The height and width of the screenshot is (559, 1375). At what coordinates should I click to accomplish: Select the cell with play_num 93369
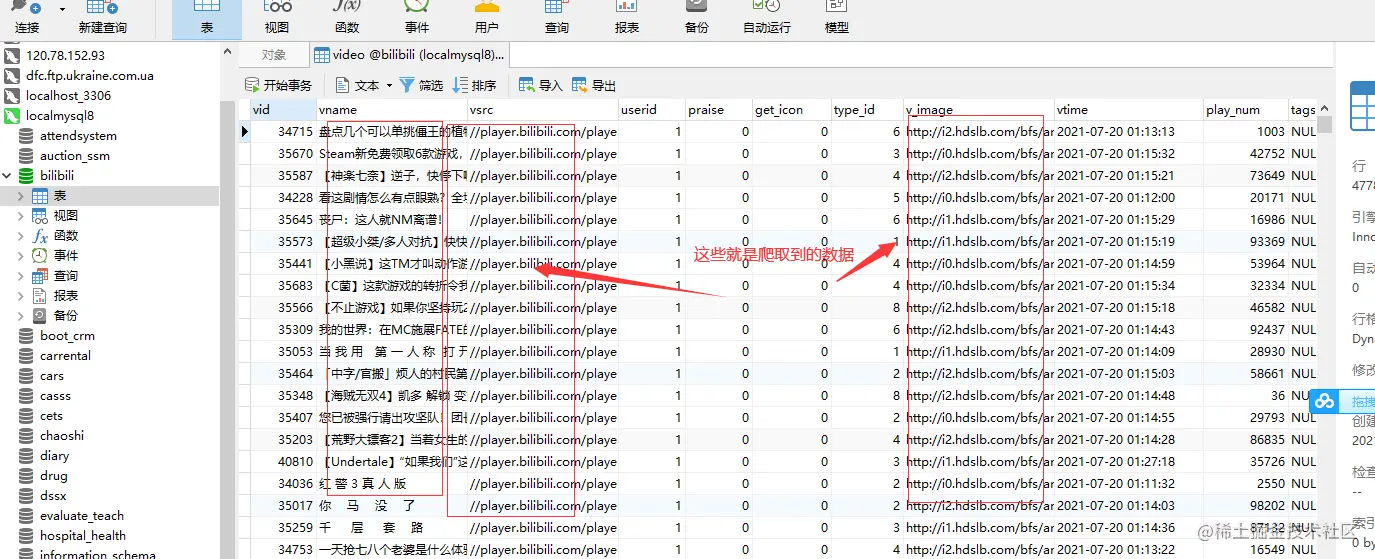(1246, 242)
